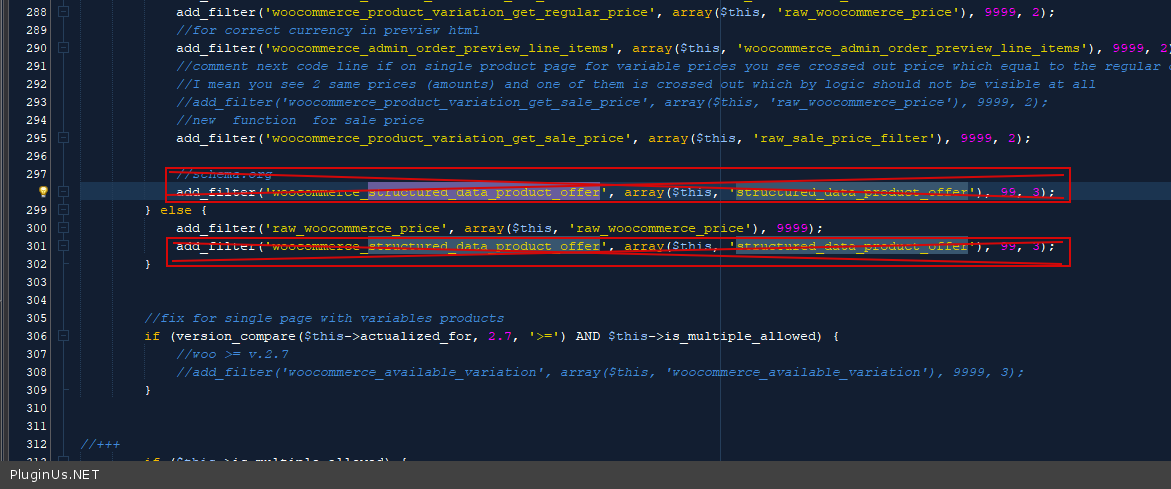Toggle the fold marker on line 301
Screen dimensions: 1171x489
(x=64, y=246)
